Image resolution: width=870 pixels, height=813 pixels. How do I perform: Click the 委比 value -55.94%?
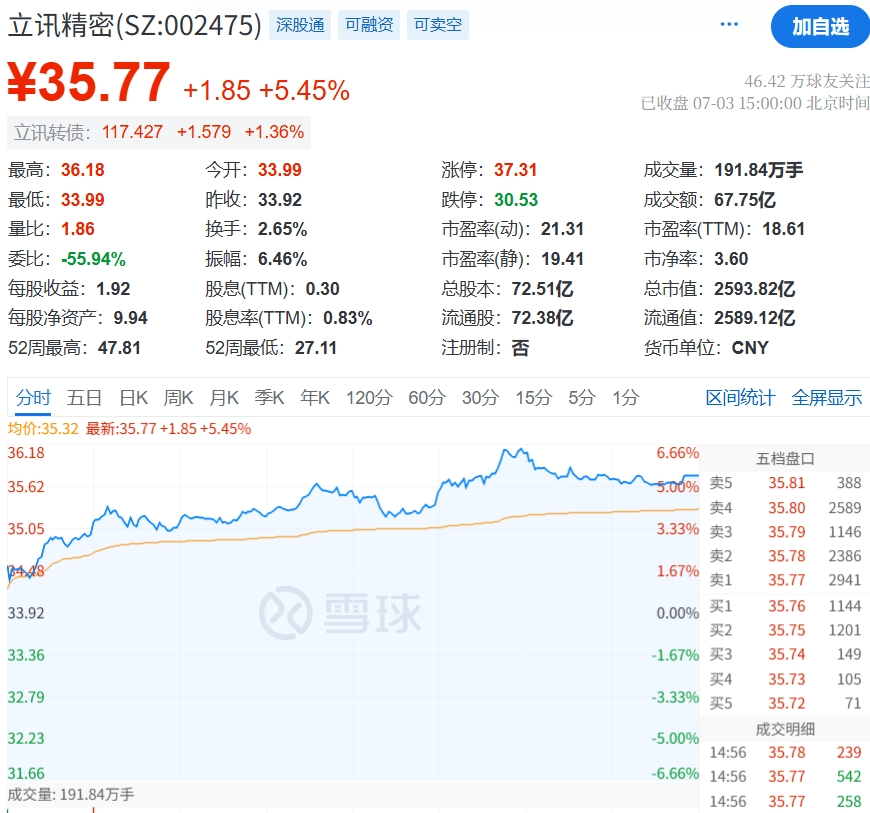93,259
